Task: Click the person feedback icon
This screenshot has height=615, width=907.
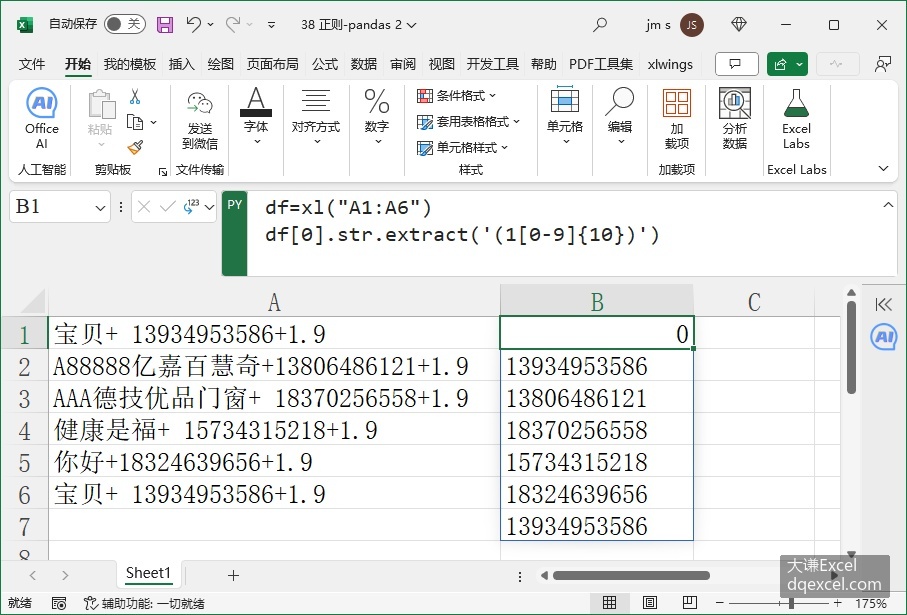Action: 882,64
